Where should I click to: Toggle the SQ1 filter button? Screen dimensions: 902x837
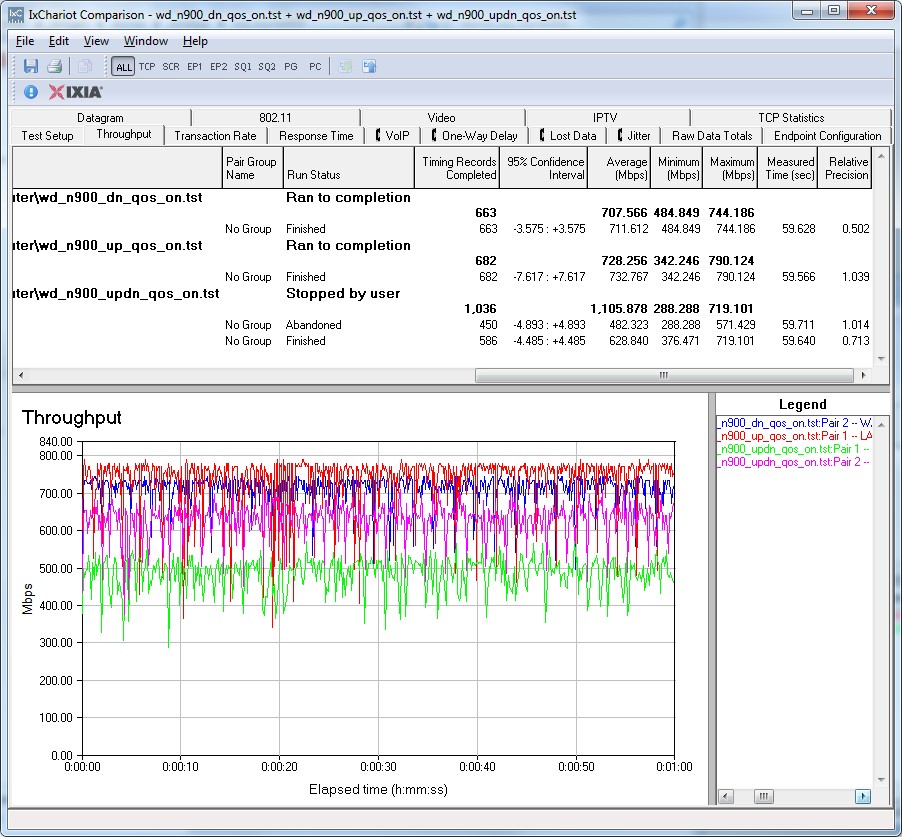[x=243, y=67]
